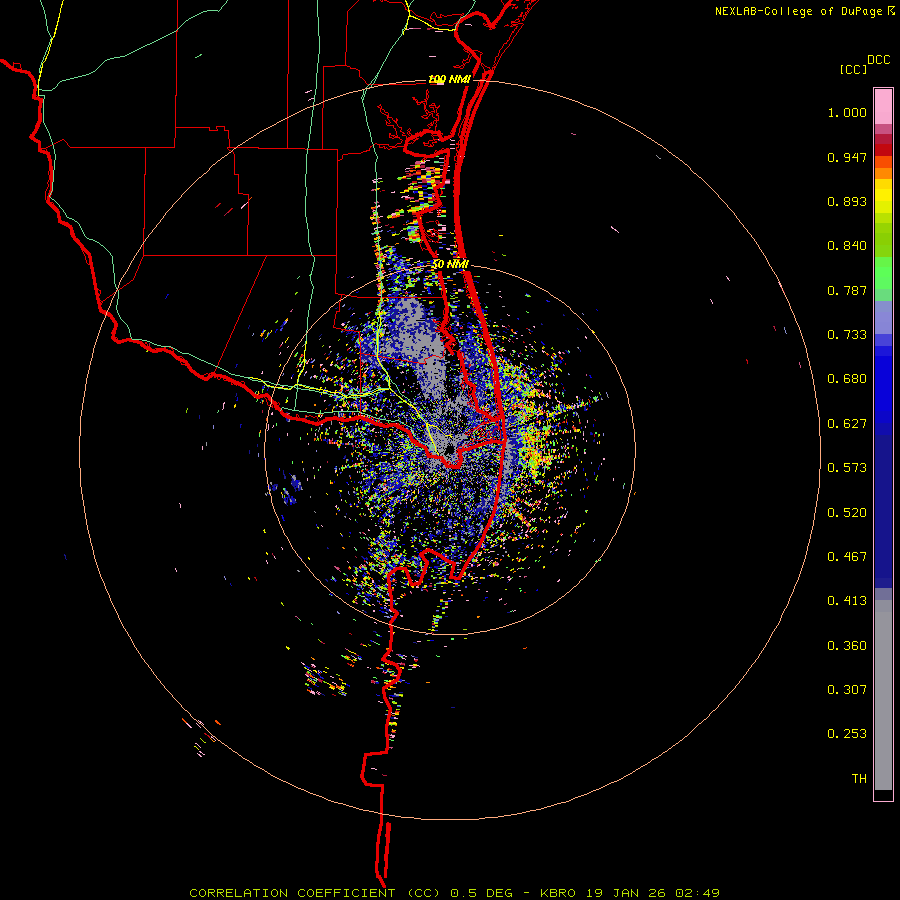Image resolution: width=900 pixels, height=900 pixels.
Task: Pick the light pink top segment of color bar
Action: click(883, 107)
